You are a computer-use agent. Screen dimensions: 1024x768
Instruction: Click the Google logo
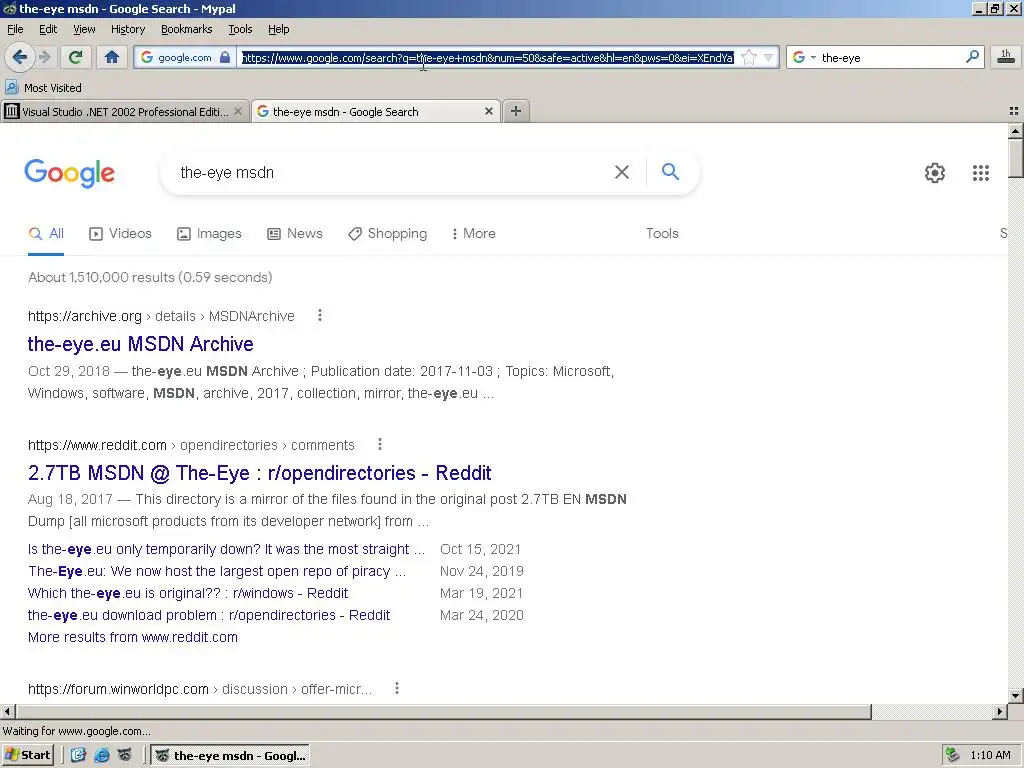pos(69,173)
